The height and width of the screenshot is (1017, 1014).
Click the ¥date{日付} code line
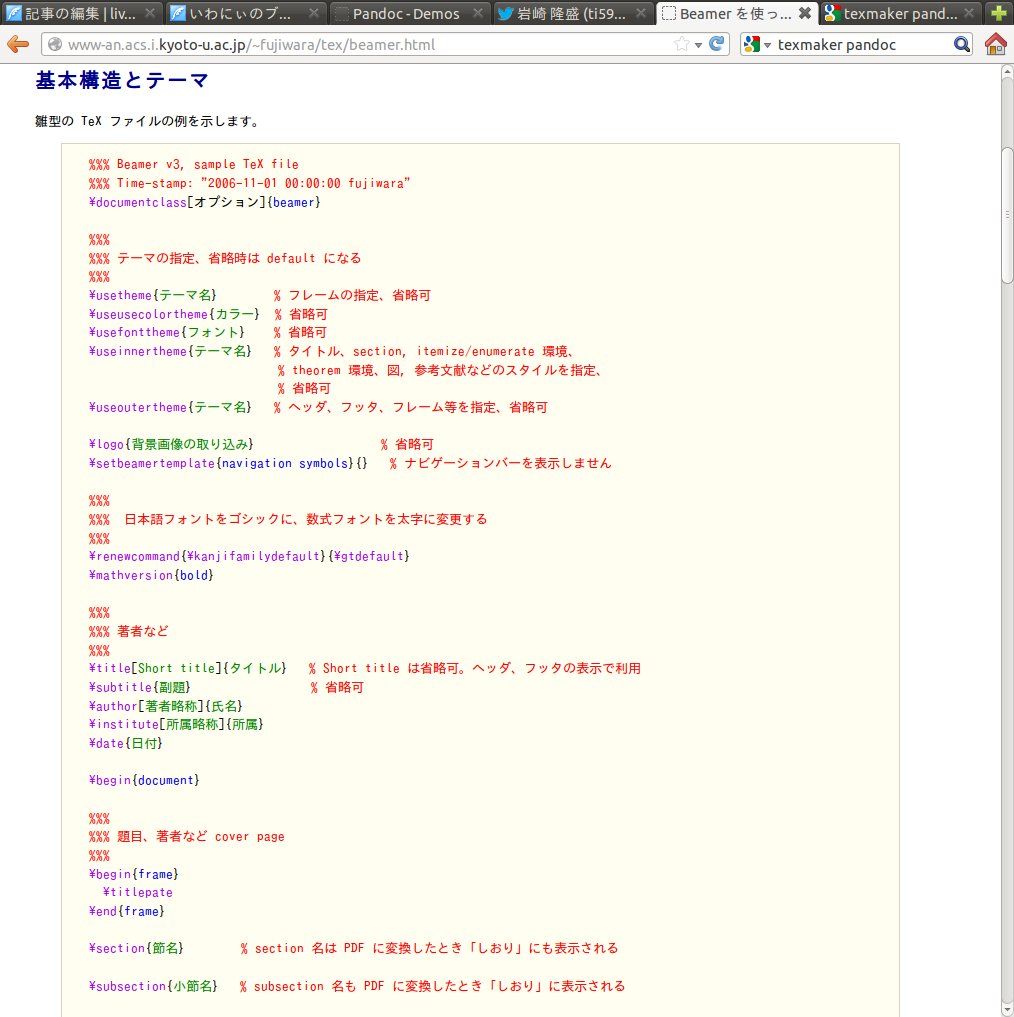tap(125, 743)
